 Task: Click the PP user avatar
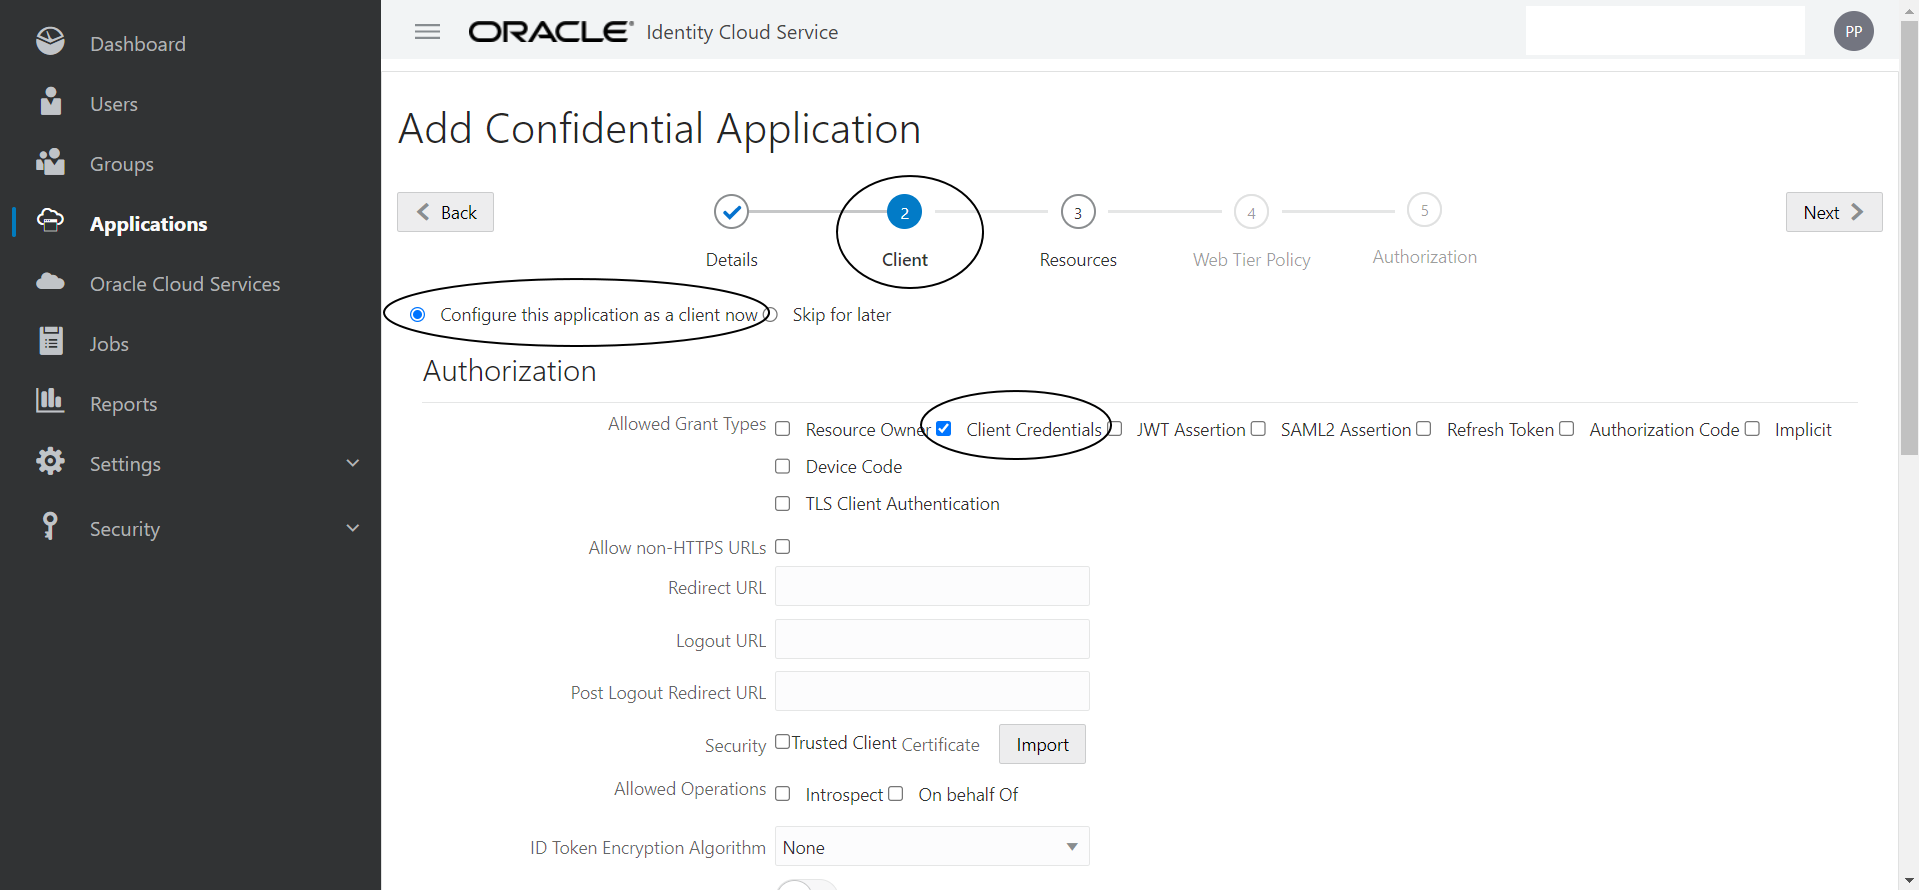(x=1853, y=32)
